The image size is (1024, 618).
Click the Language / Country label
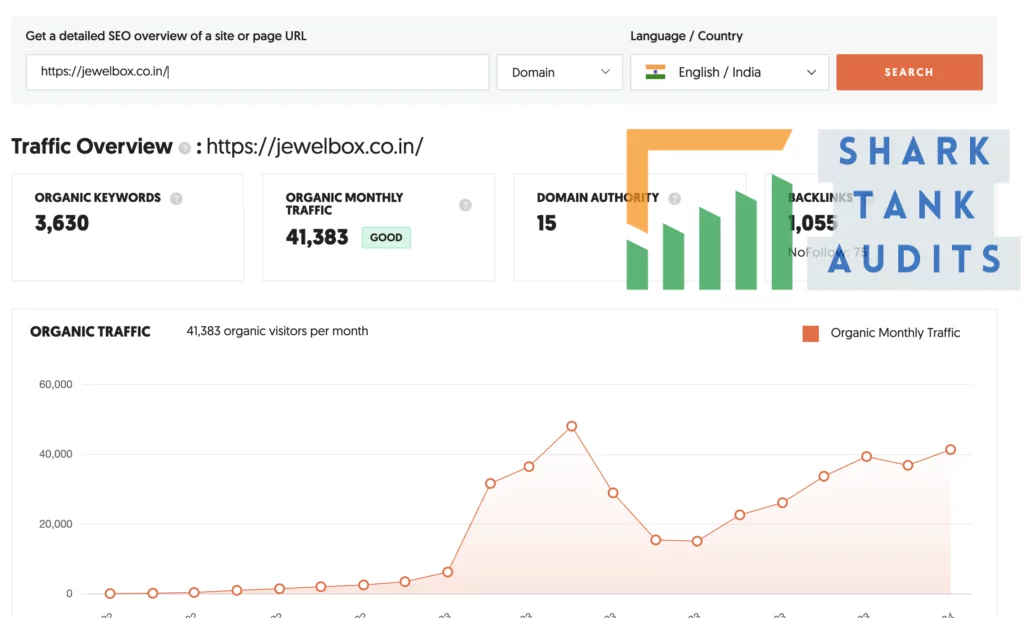(686, 36)
